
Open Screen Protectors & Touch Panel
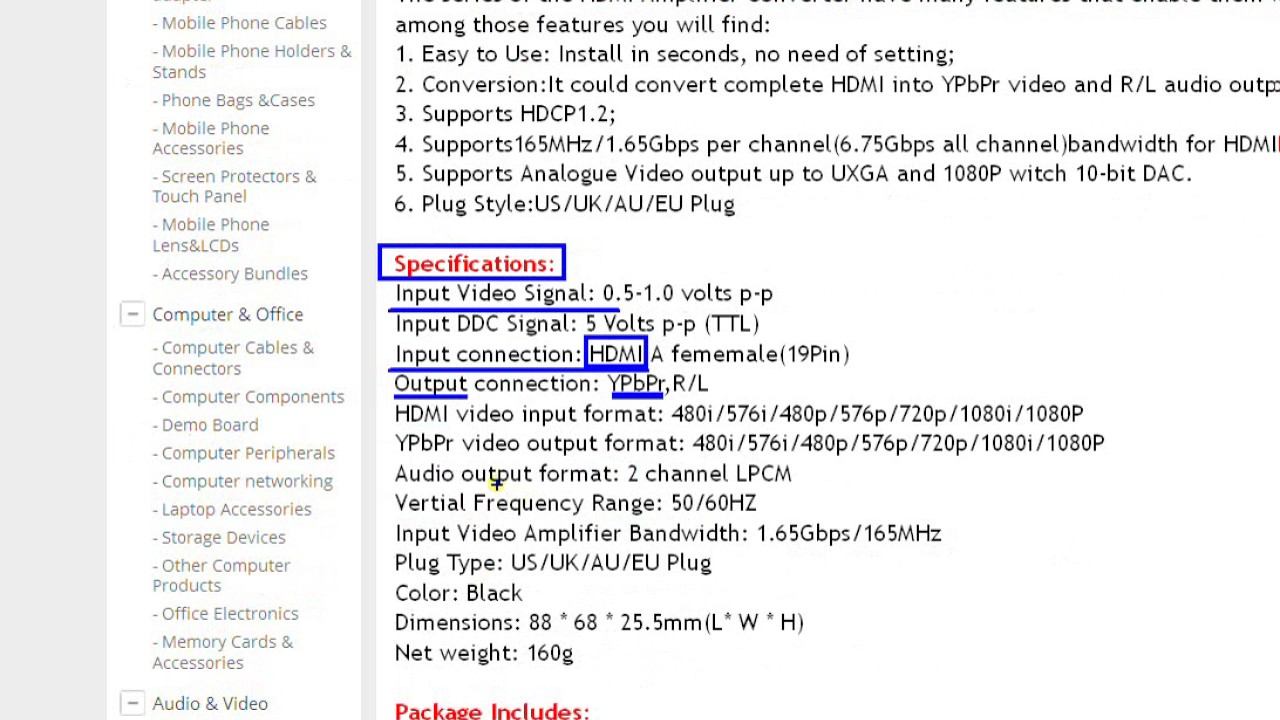(x=234, y=186)
